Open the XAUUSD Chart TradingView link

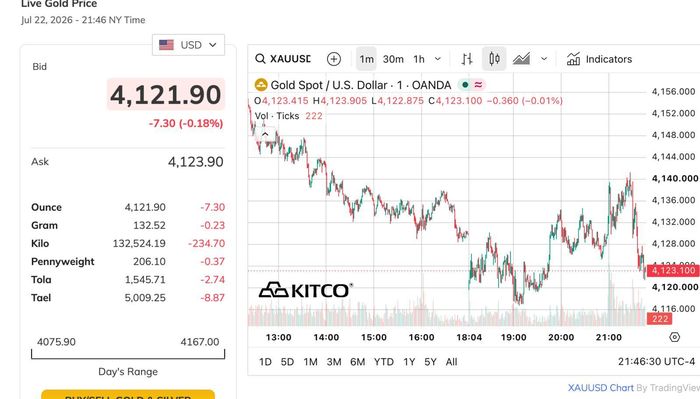600,388
